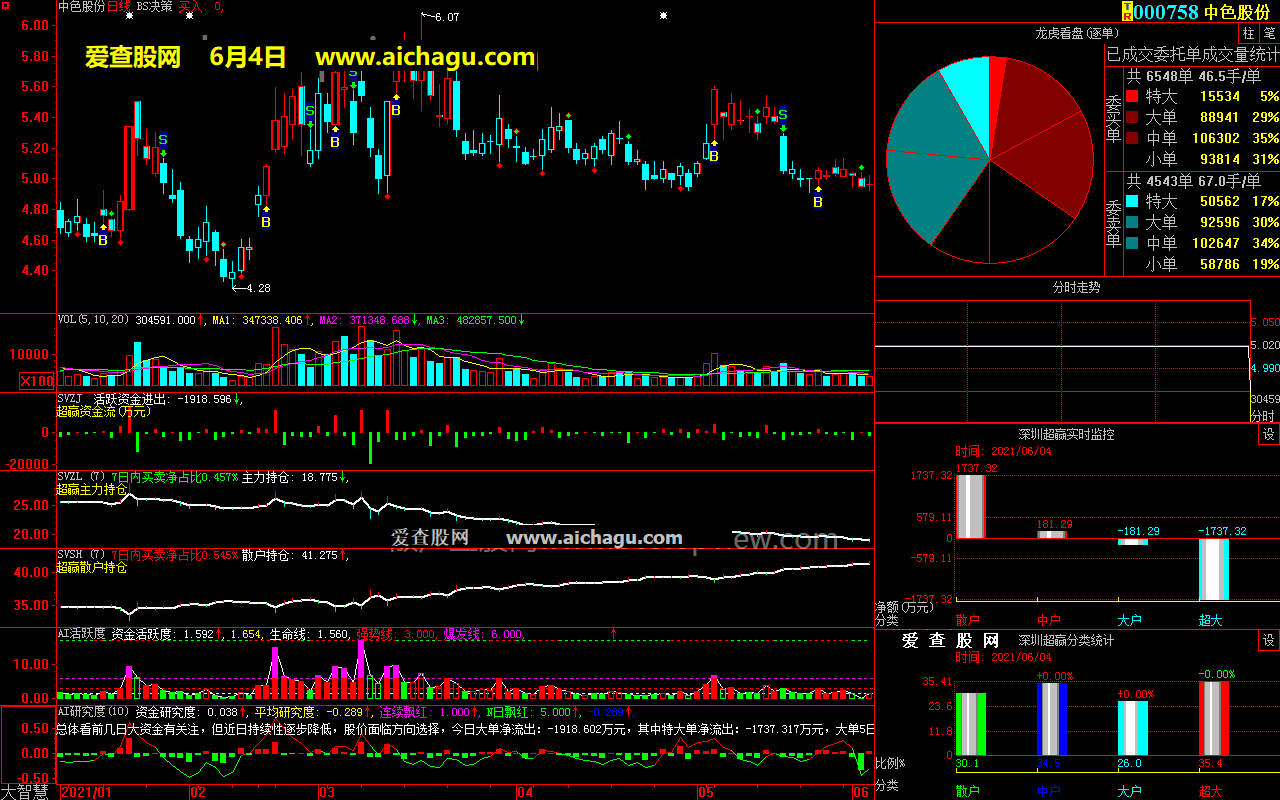Click the red 超大 bar in 分类统计
The width and height of the screenshot is (1280, 800).
pos(1214,718)
